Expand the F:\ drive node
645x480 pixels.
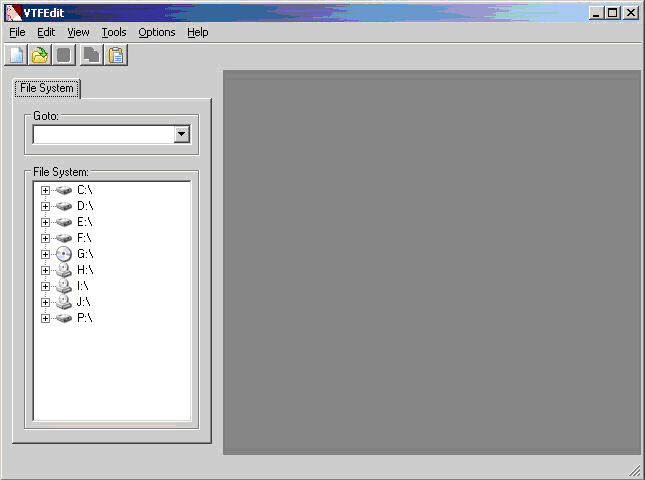point(45,238)
